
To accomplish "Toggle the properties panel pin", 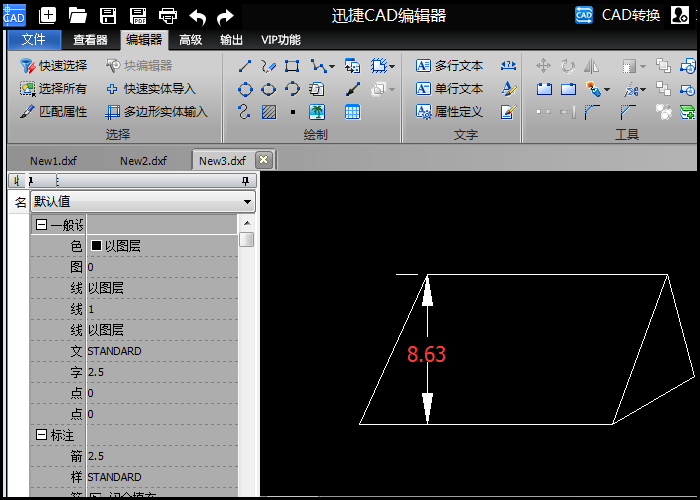I will point(245,180).
